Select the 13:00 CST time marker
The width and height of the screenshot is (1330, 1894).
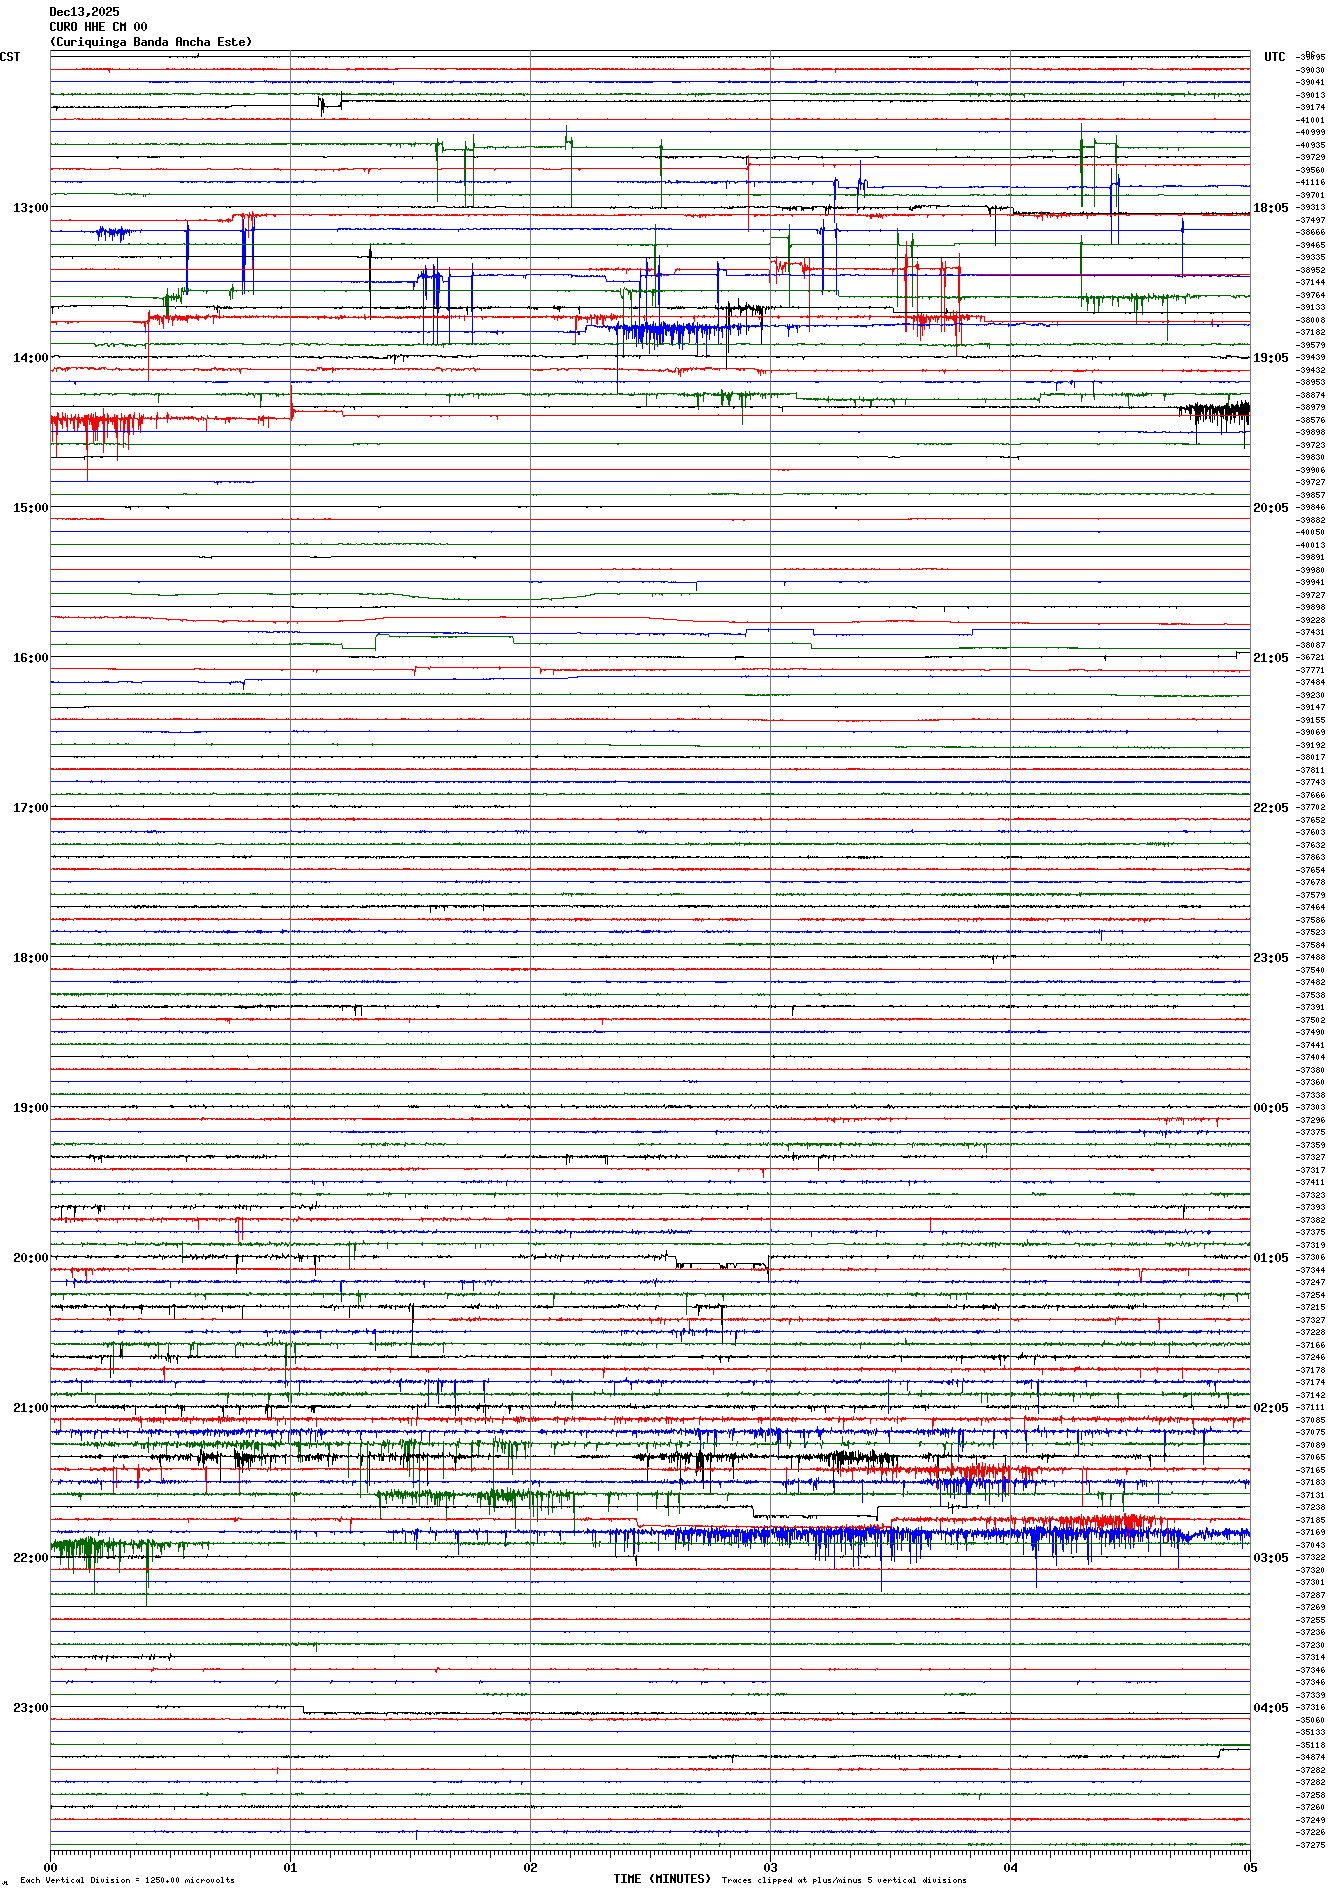pos(30,208)
